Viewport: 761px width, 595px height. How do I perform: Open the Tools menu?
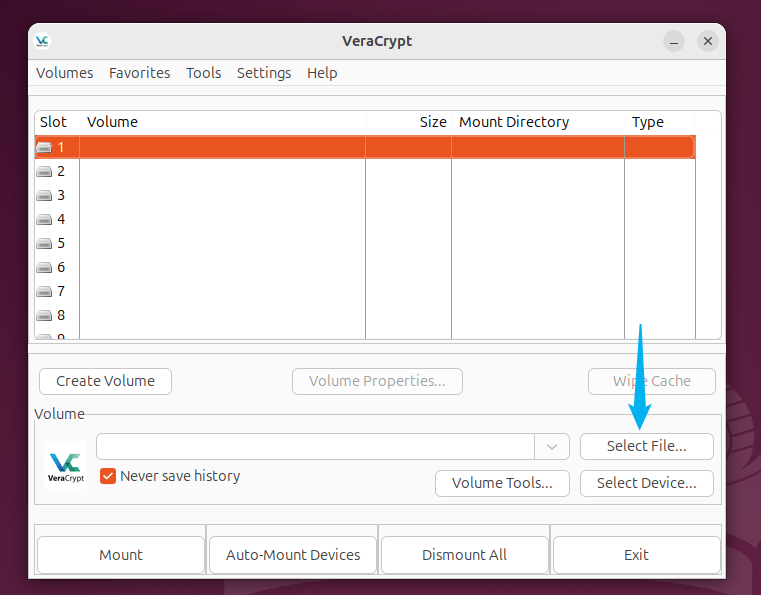pyautogui.click(x=204, y=73)
